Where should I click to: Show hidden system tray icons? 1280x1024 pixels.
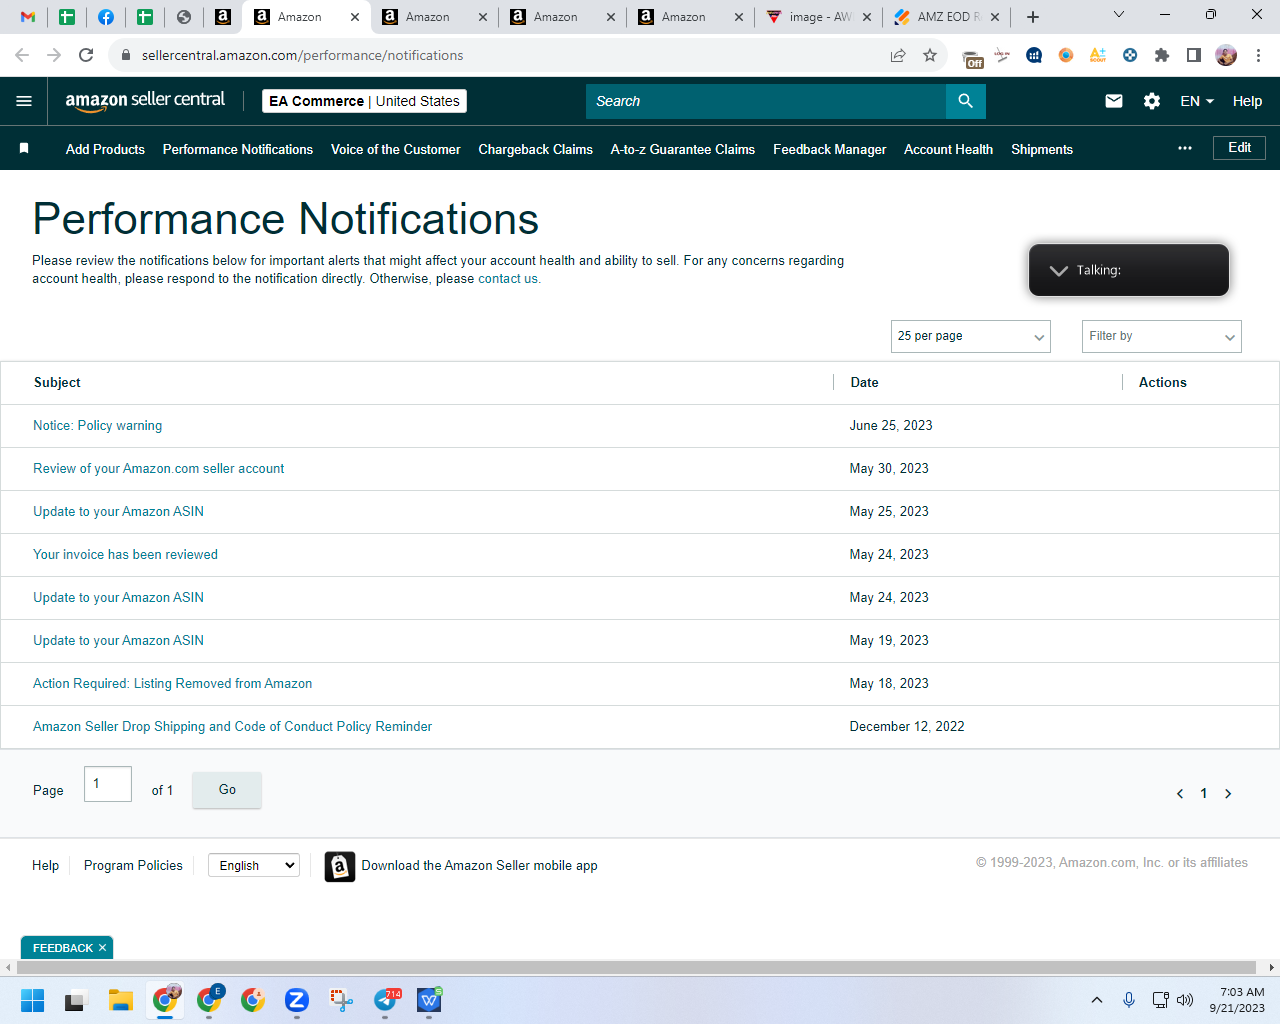(1097, 1000)
